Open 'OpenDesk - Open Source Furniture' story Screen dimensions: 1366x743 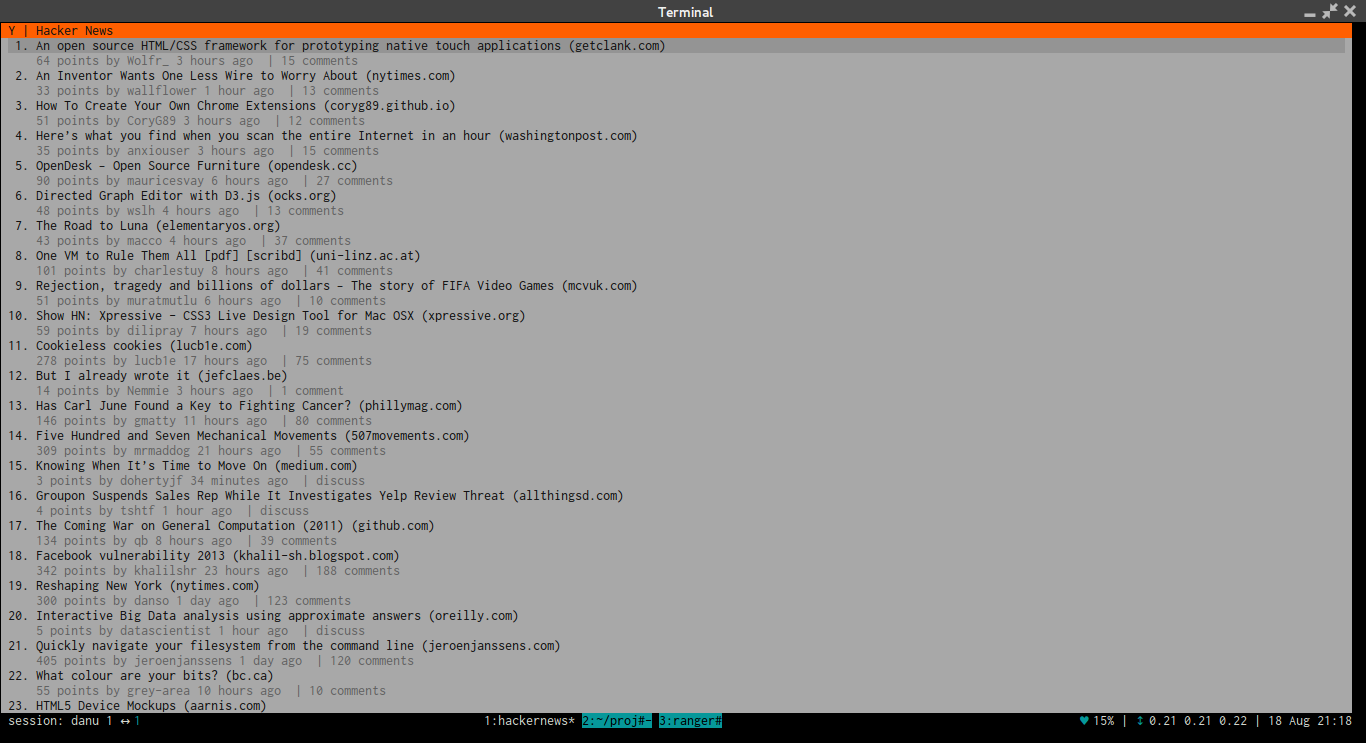point(196,166)
